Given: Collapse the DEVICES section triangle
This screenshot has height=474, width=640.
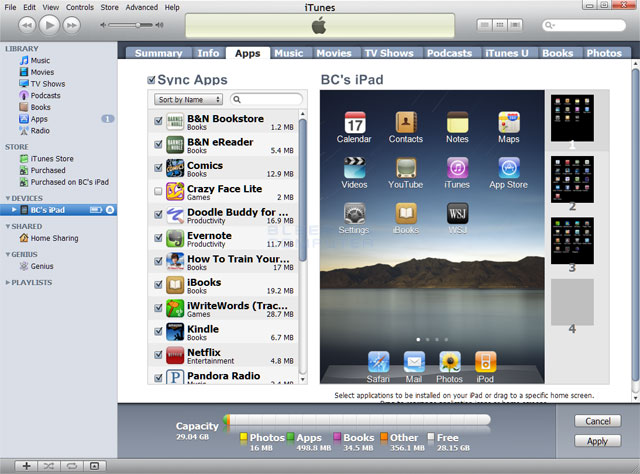Looking at the screenshot, I should tap(8, 198).
